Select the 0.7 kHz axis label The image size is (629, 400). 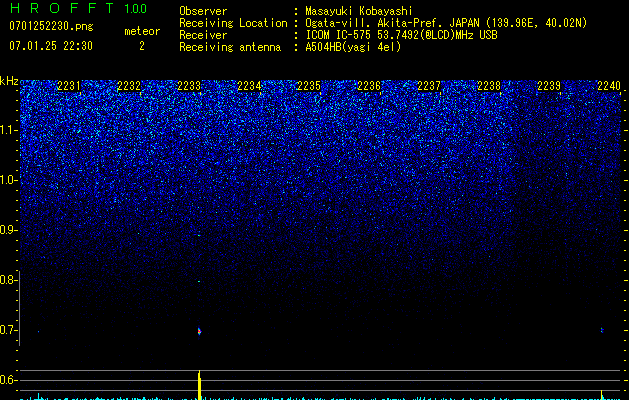[8, 330]
